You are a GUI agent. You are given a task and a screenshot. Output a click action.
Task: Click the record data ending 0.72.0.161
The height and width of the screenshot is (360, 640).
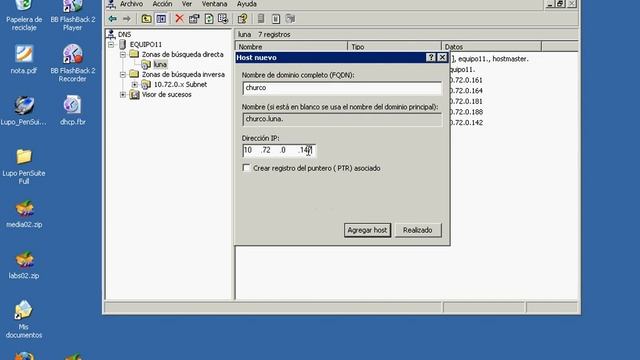click(466, 80)
